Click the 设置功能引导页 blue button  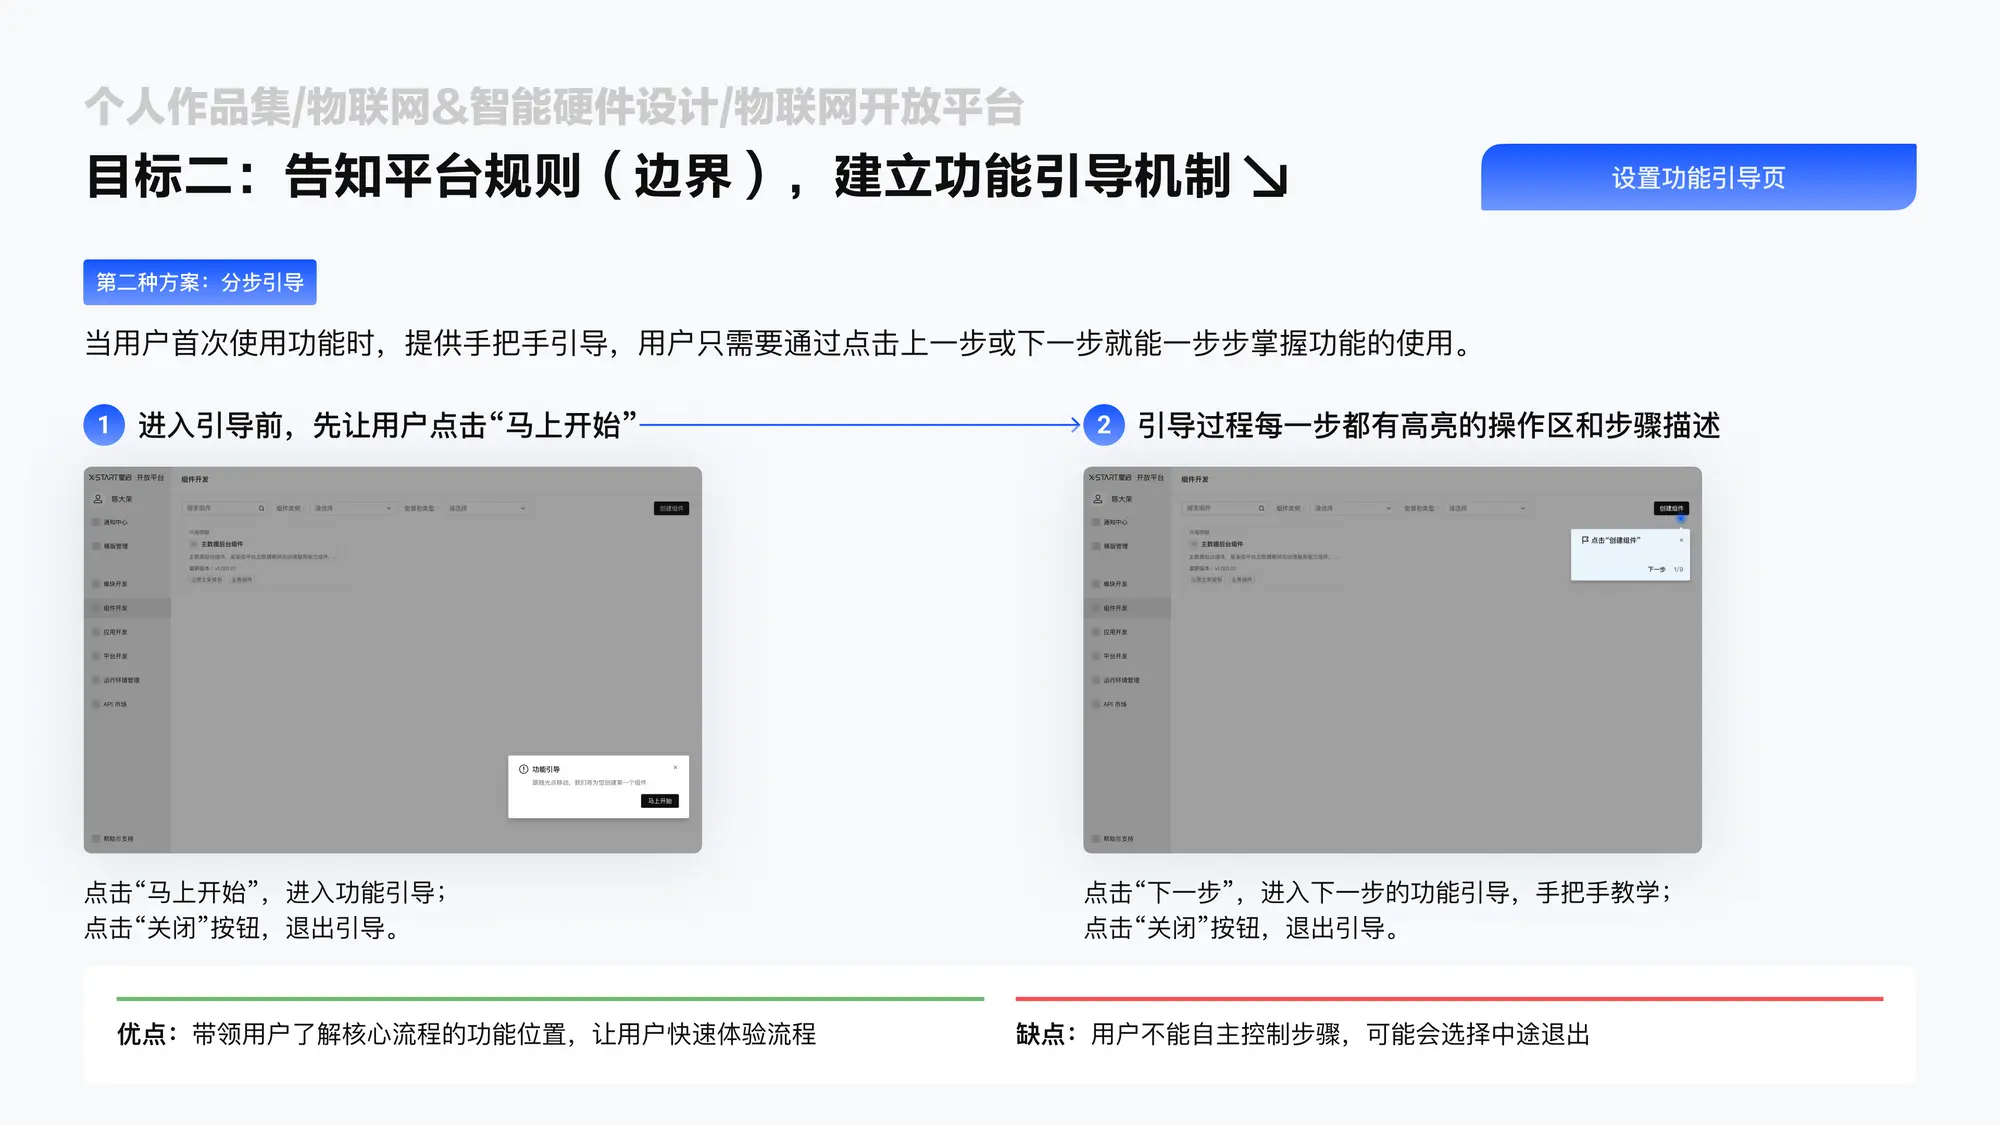[1698, 177]
